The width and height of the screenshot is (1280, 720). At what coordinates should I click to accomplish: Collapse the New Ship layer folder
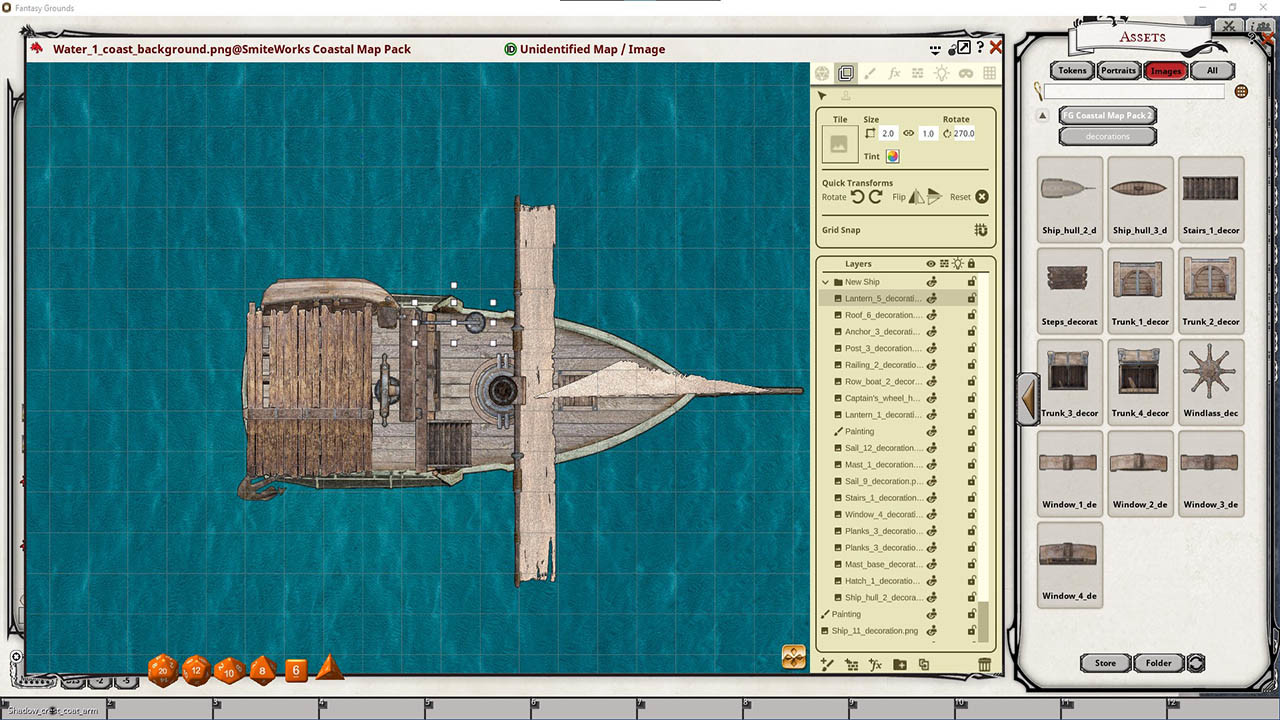pos(826,282)
